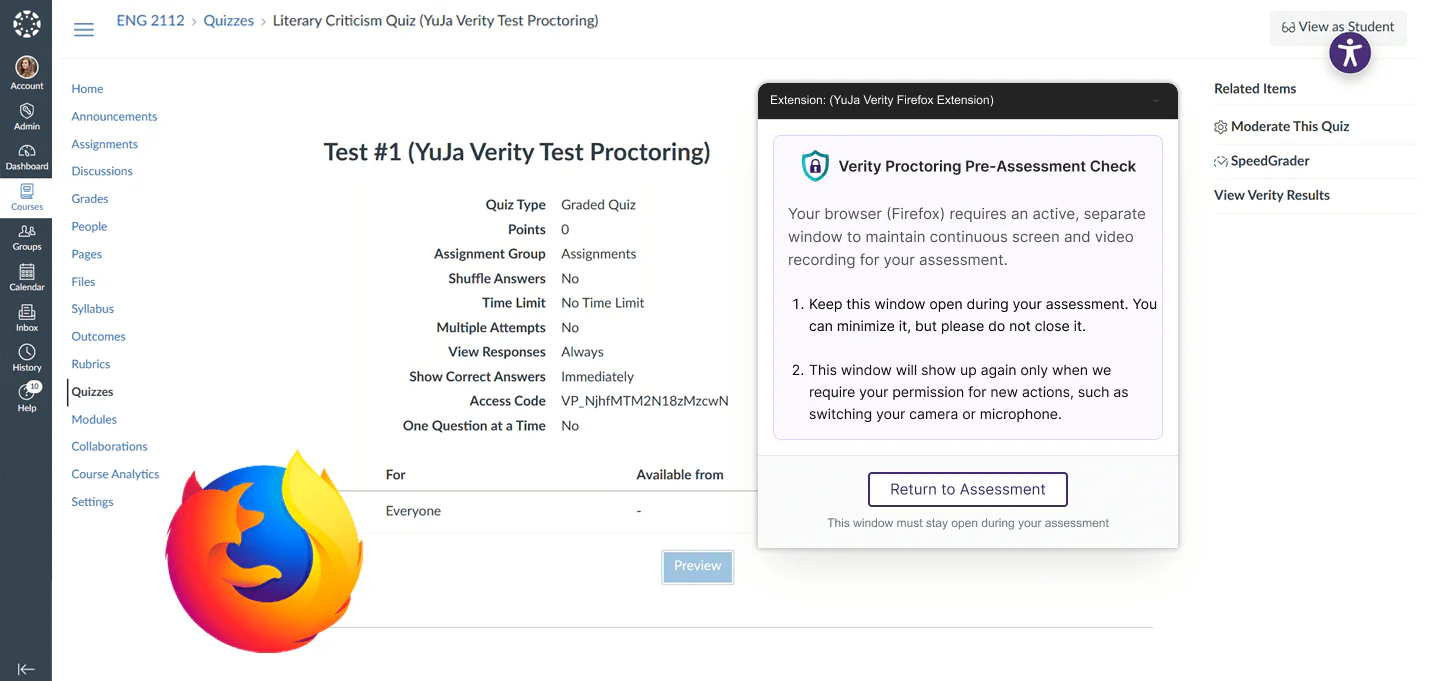Image resolution: width=1433 pixels, height=681 pixels.
Task: Open the Moderate This Quiz link
Action: [1289, 126]
